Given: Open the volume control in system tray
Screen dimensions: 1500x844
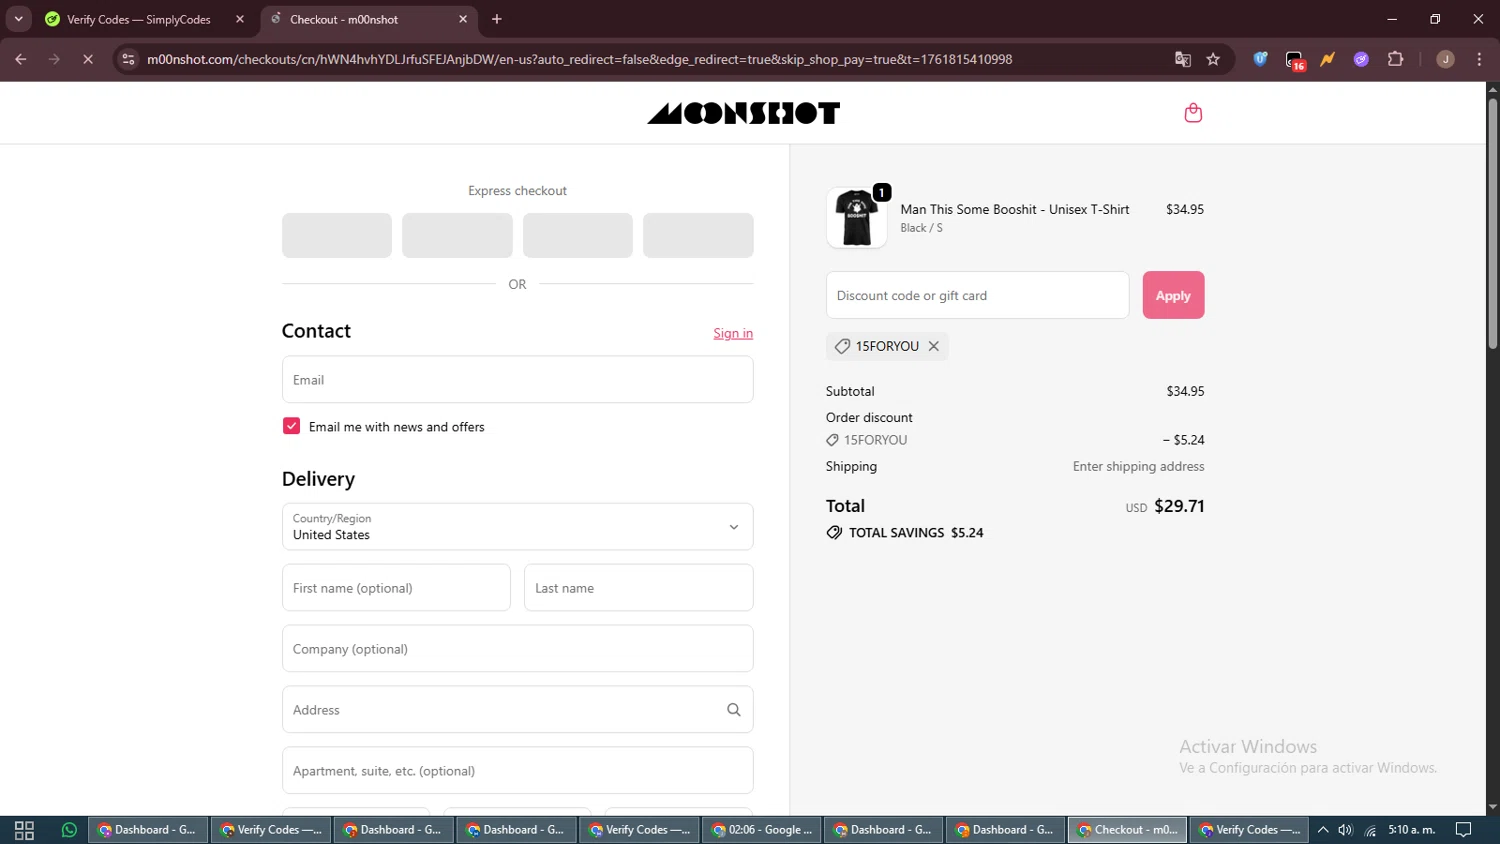Looking at the screenshot, I should tap(1346, 830).
